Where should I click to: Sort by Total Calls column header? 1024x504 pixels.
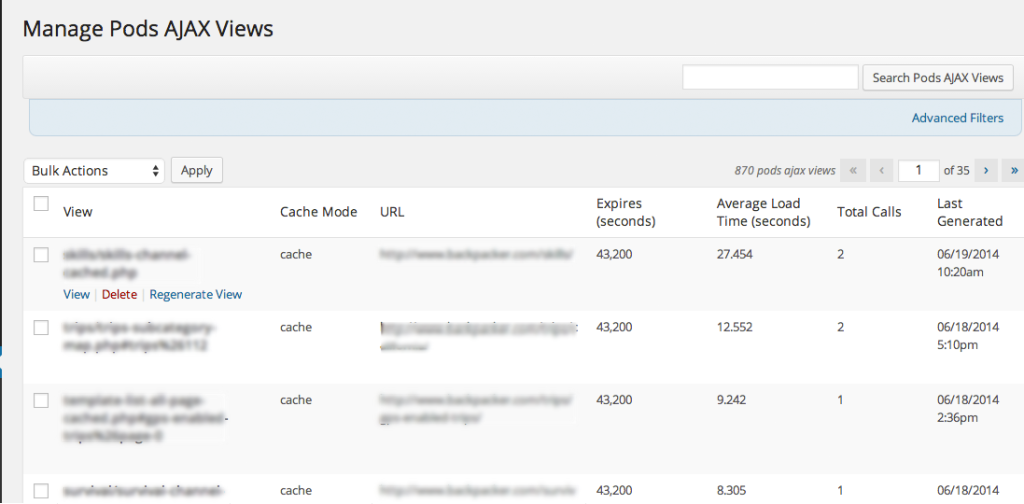click(x=869, y=212)
